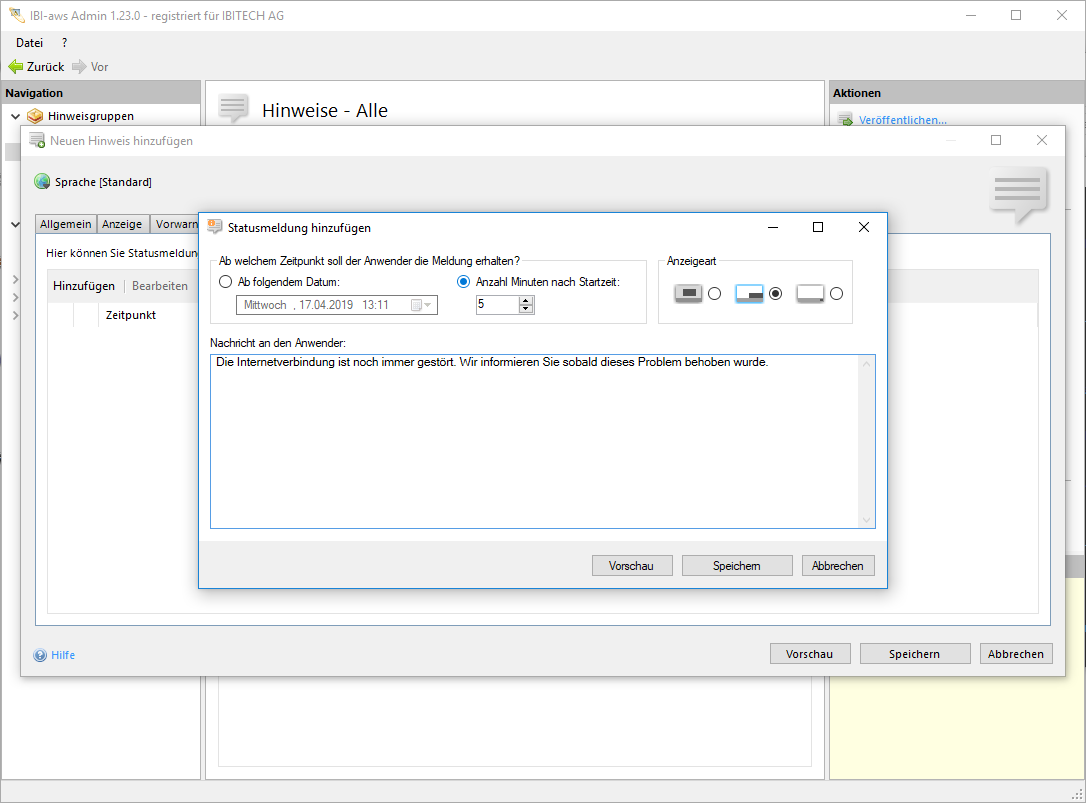Choose the first Anzeigeart radio button
Screen dimensions: 1086x803
point(714,293)
